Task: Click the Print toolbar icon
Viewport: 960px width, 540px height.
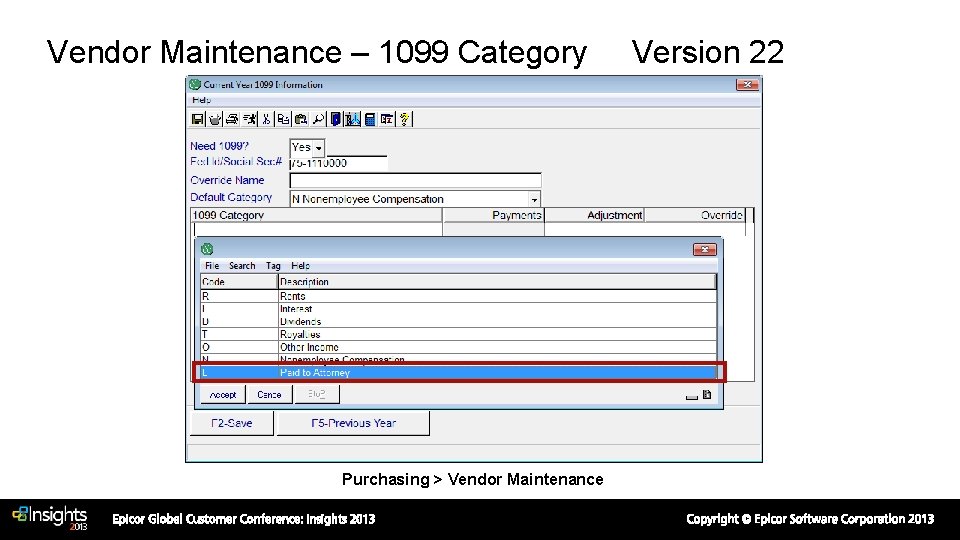Action: [231, 119]
